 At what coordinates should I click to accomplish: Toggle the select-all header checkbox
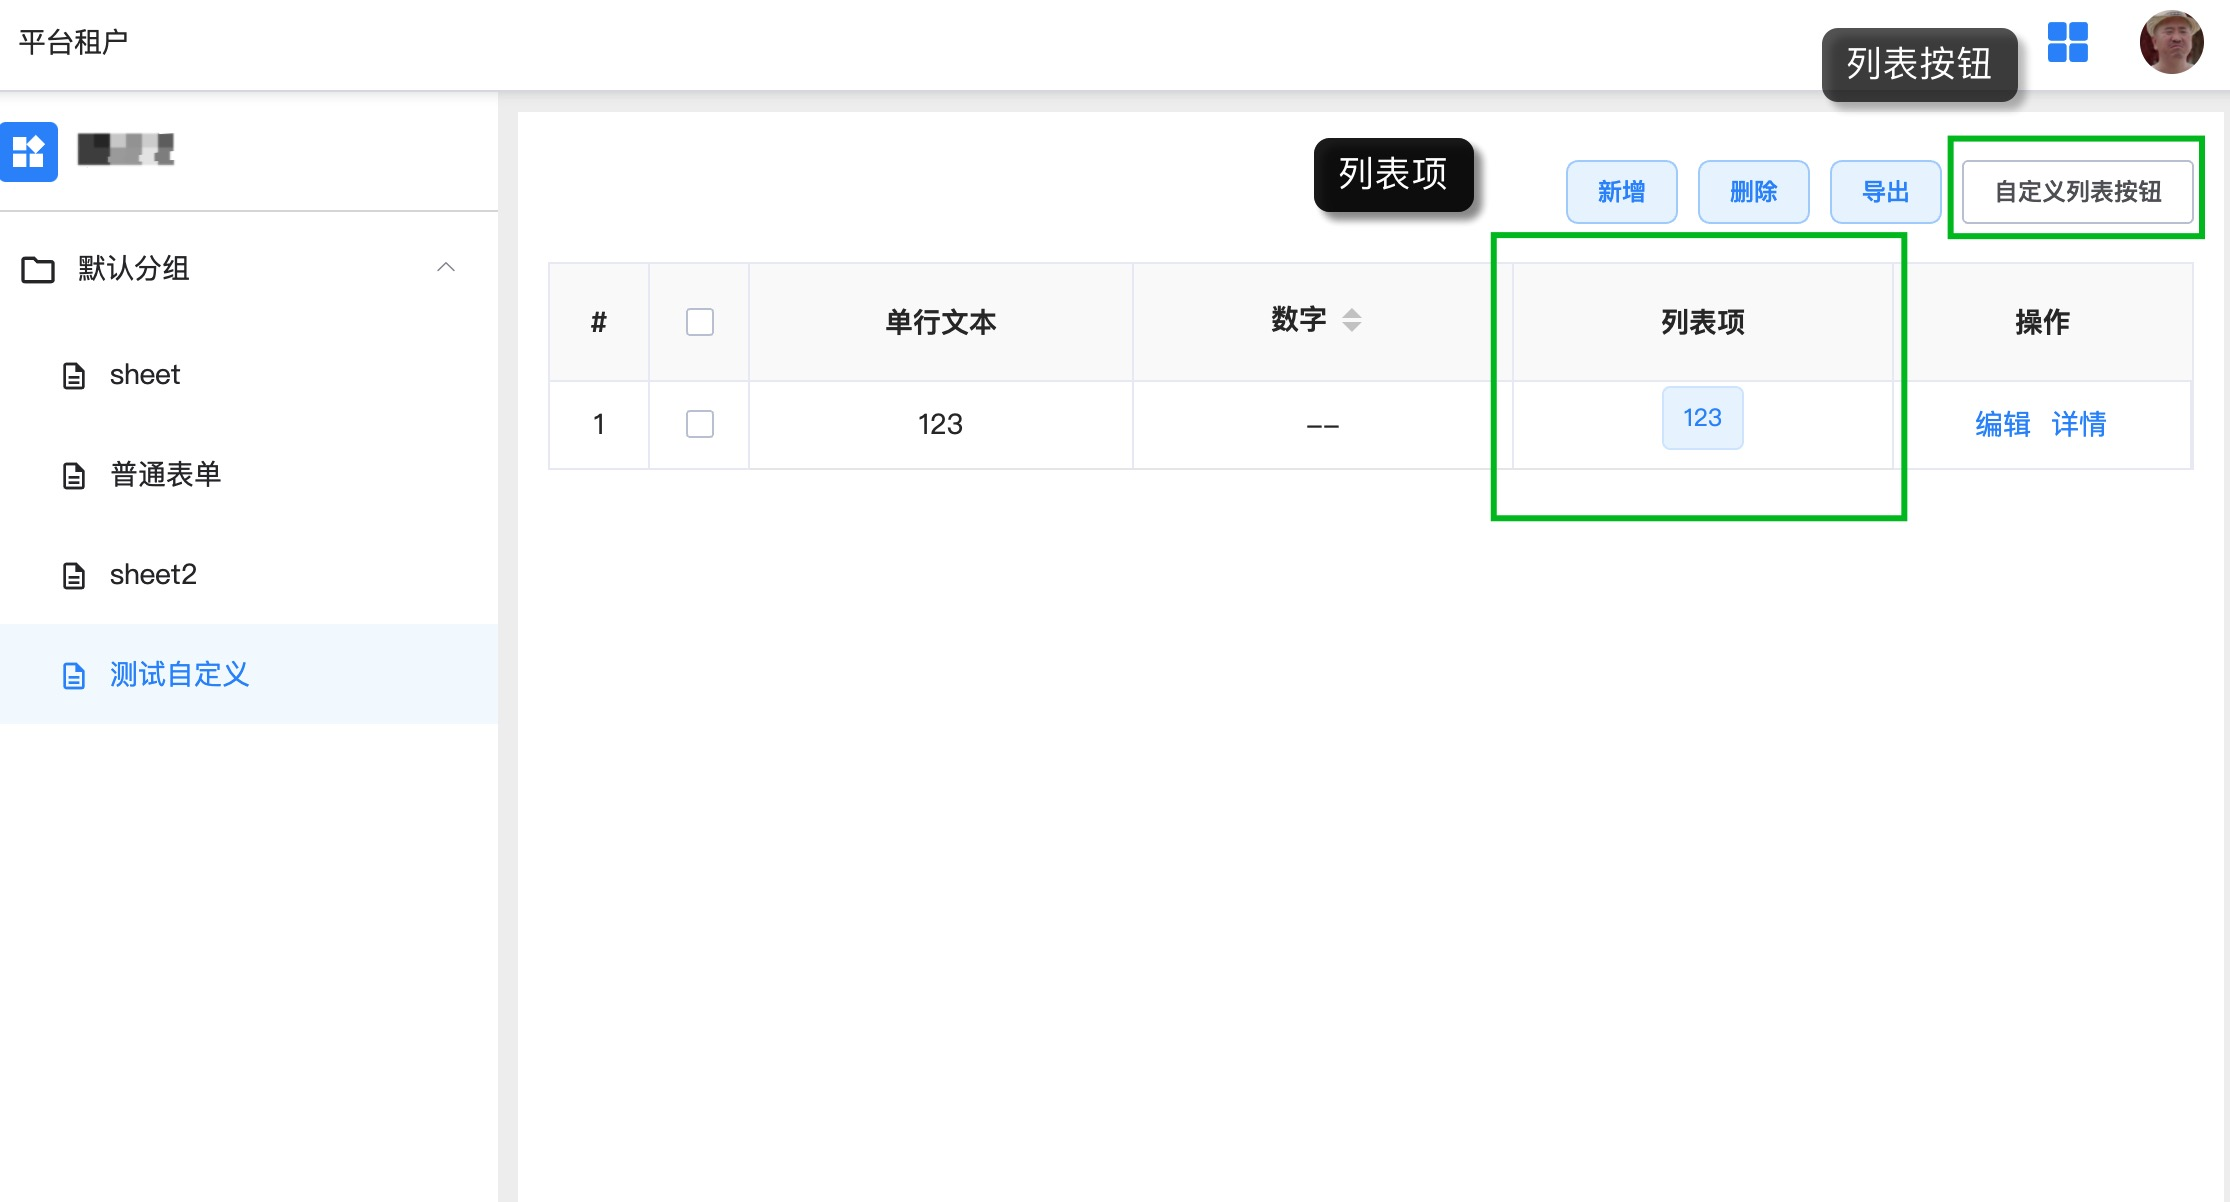point(699,322)
